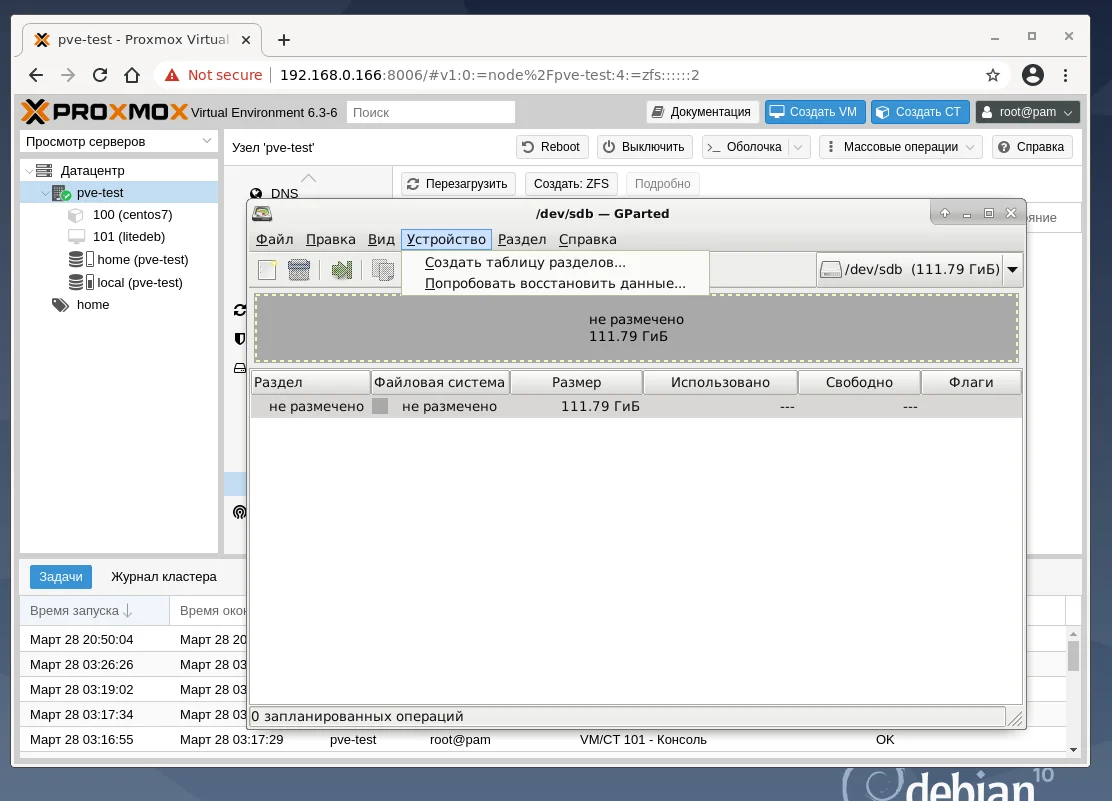The width and height of the screenshot is (1112, 801).
Task: Select home (pve-test) storage in tree
Action: (x=143, y=260)
